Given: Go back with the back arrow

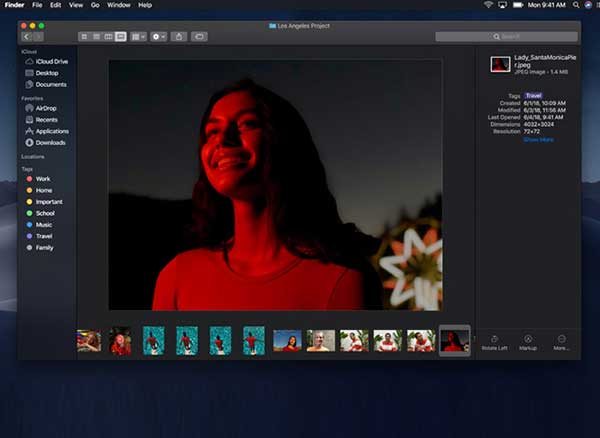Looking at the screenshot, I should click(26, 37).
